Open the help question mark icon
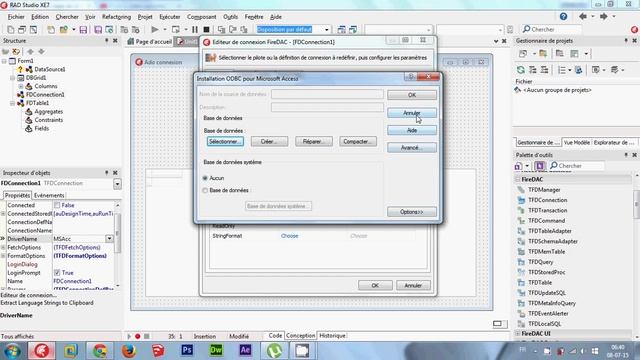Screen dimensions: 640x360 coord(563,16)
